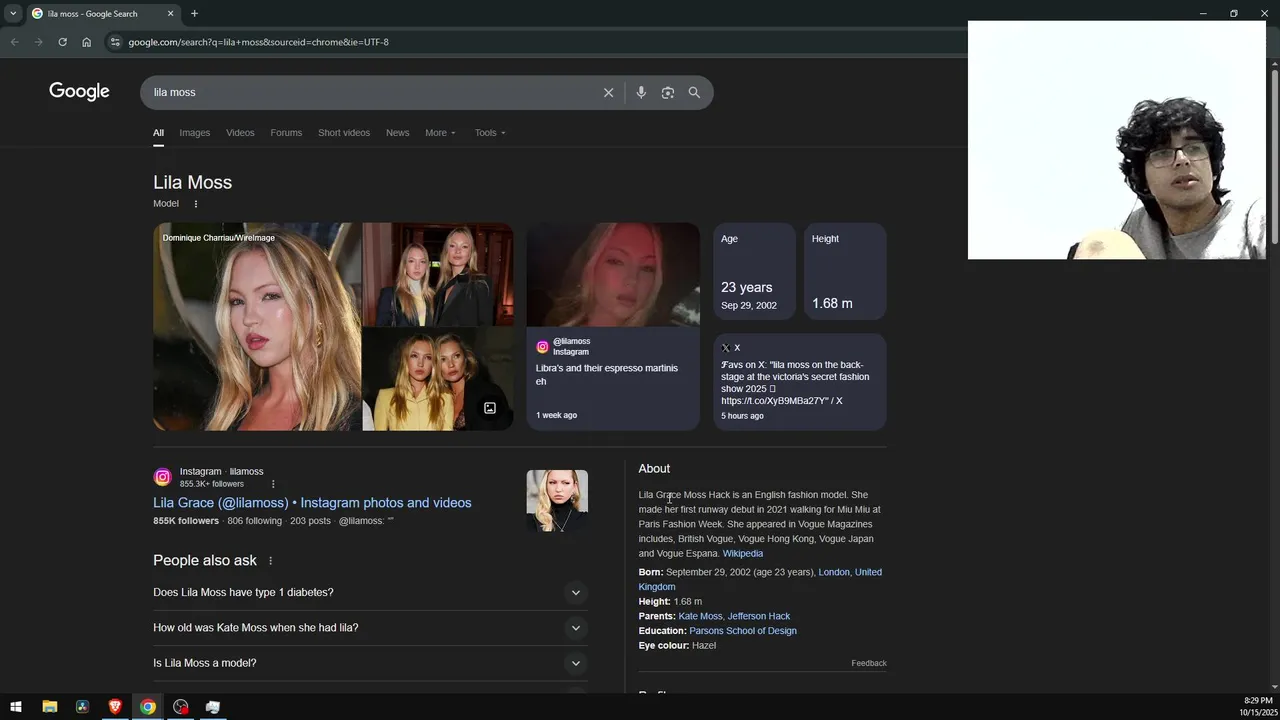Open the photo of two women in dark coats

pos(438,274)
